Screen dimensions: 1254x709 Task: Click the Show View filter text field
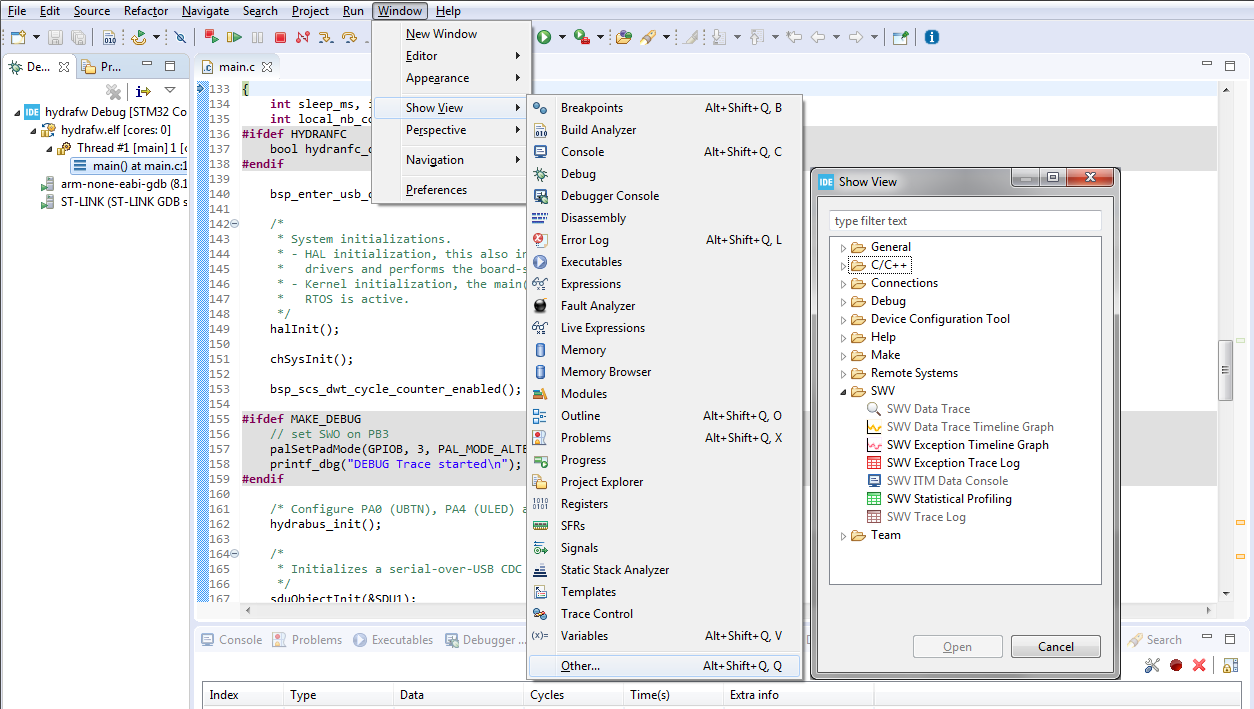(x=964, y=220)
